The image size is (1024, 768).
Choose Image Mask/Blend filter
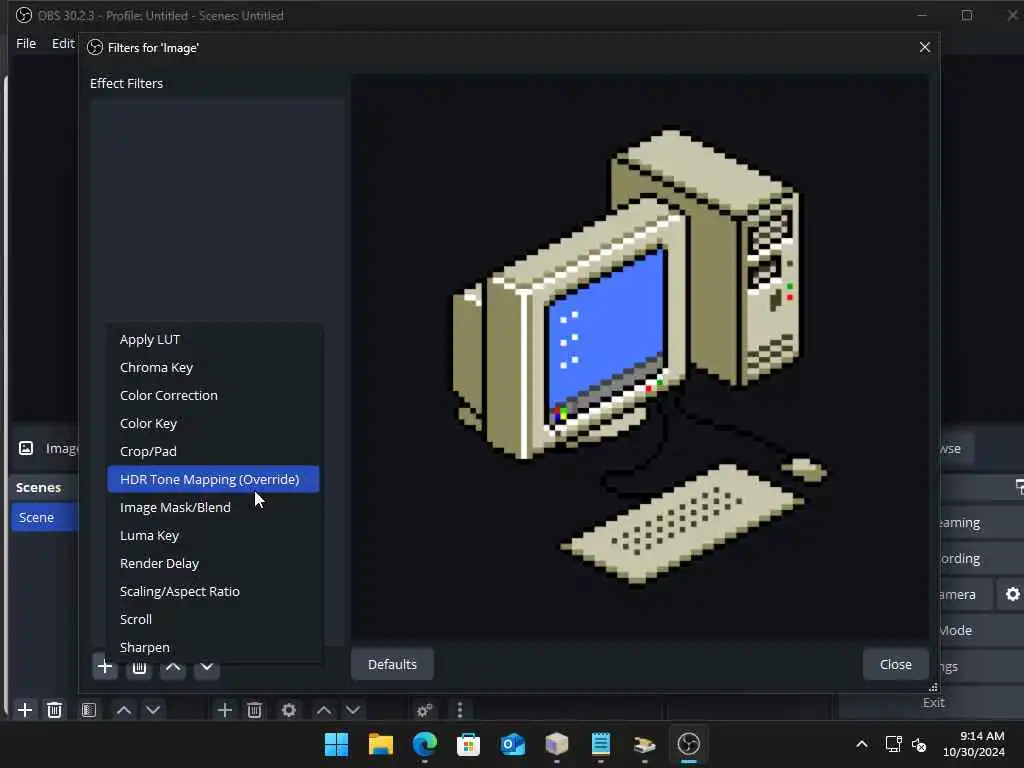tap(213, 507)
